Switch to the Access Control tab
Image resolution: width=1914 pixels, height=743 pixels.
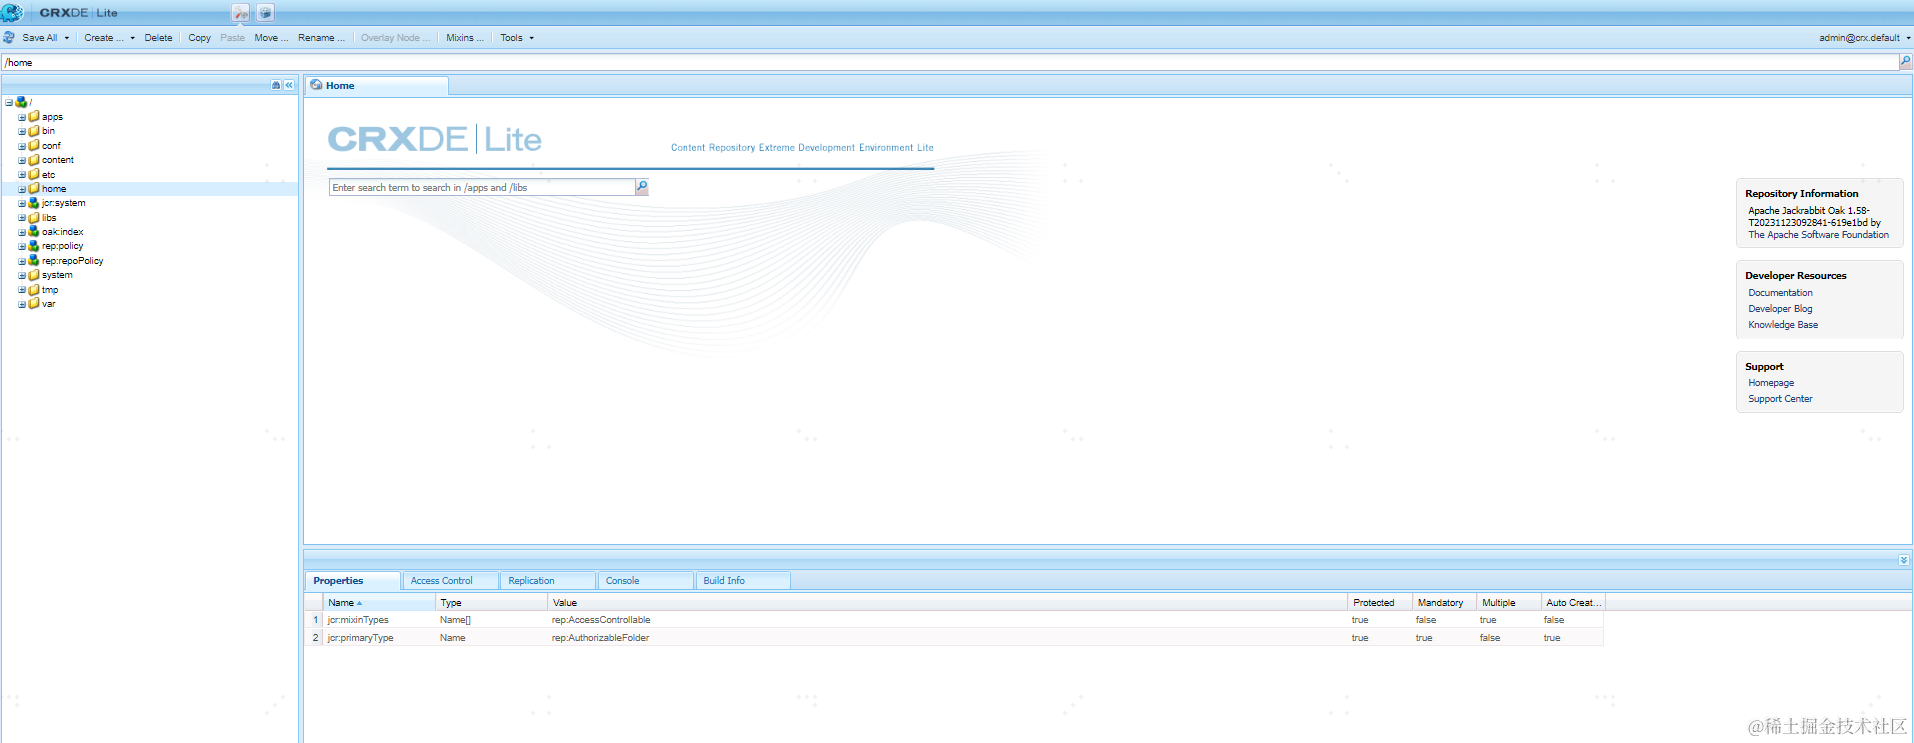coord(450,581)
